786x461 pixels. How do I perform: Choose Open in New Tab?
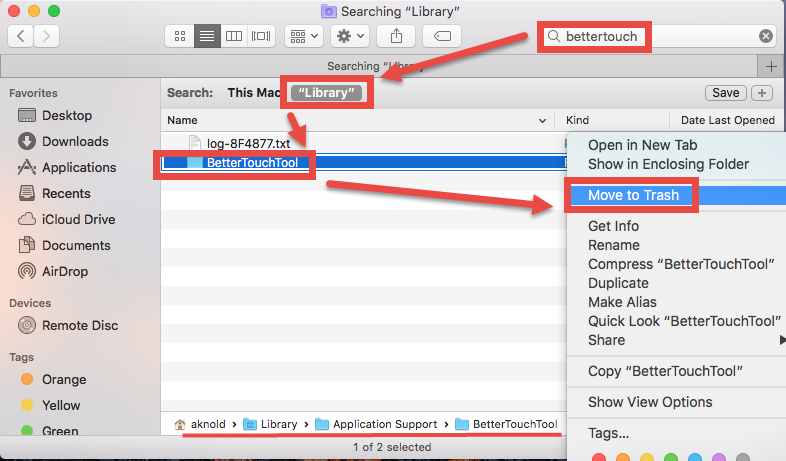[x=642, y=145]
